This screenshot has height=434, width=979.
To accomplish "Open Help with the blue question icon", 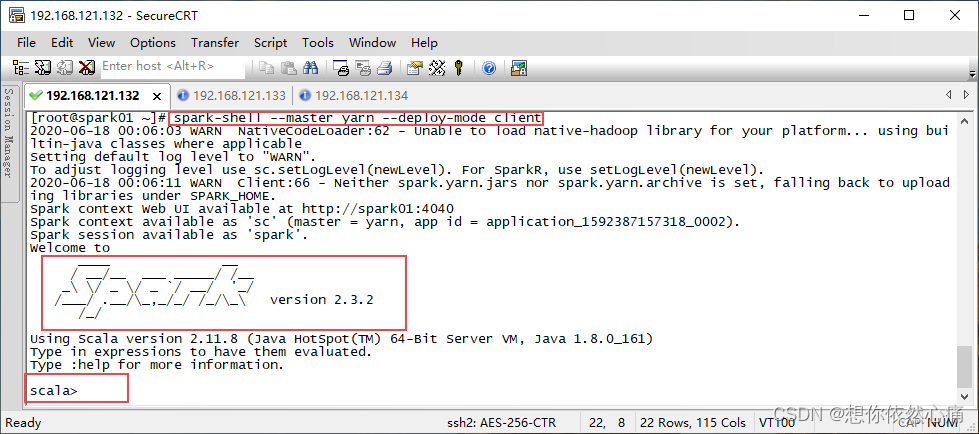I will [x=489, y=67].
